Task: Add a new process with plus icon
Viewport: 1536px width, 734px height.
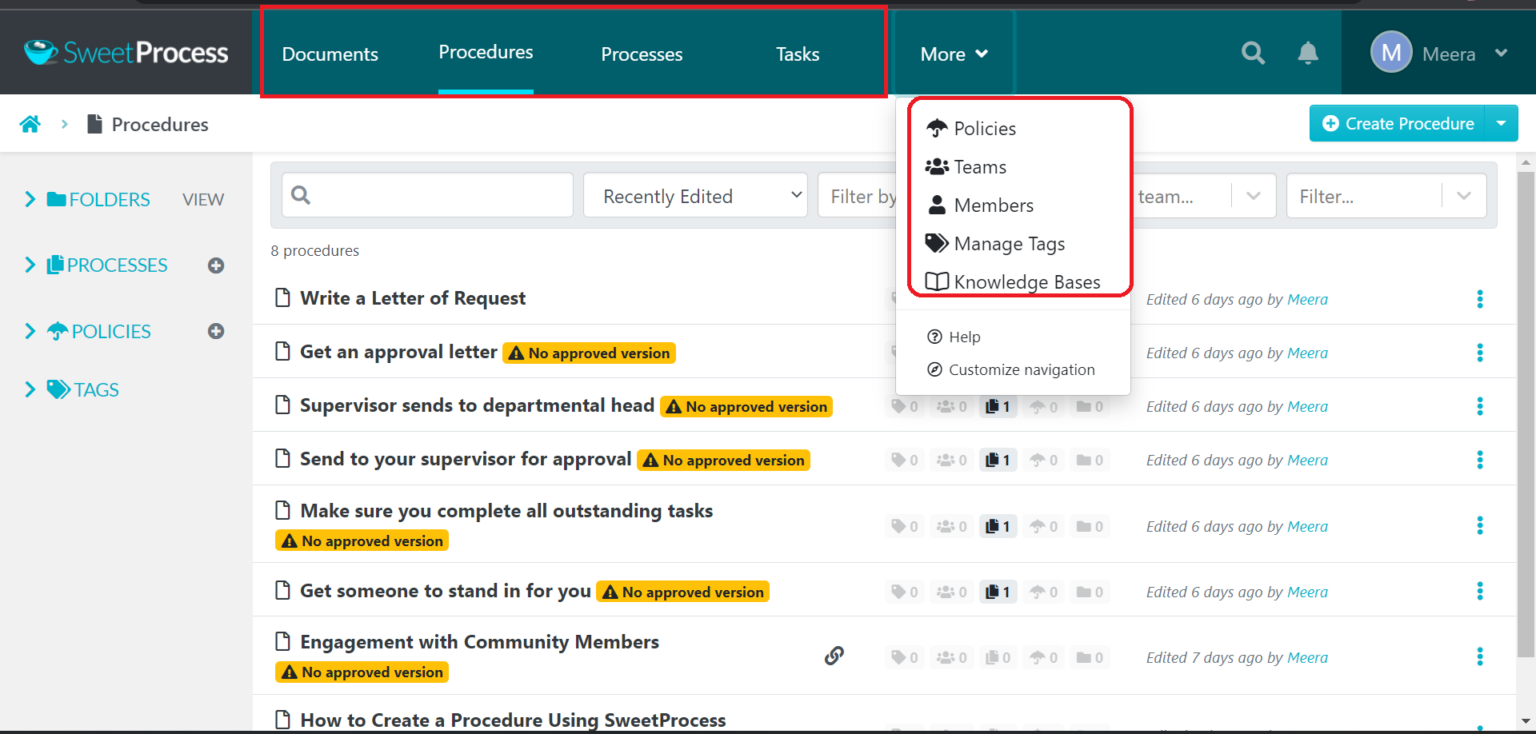Action: coord(216,265)
